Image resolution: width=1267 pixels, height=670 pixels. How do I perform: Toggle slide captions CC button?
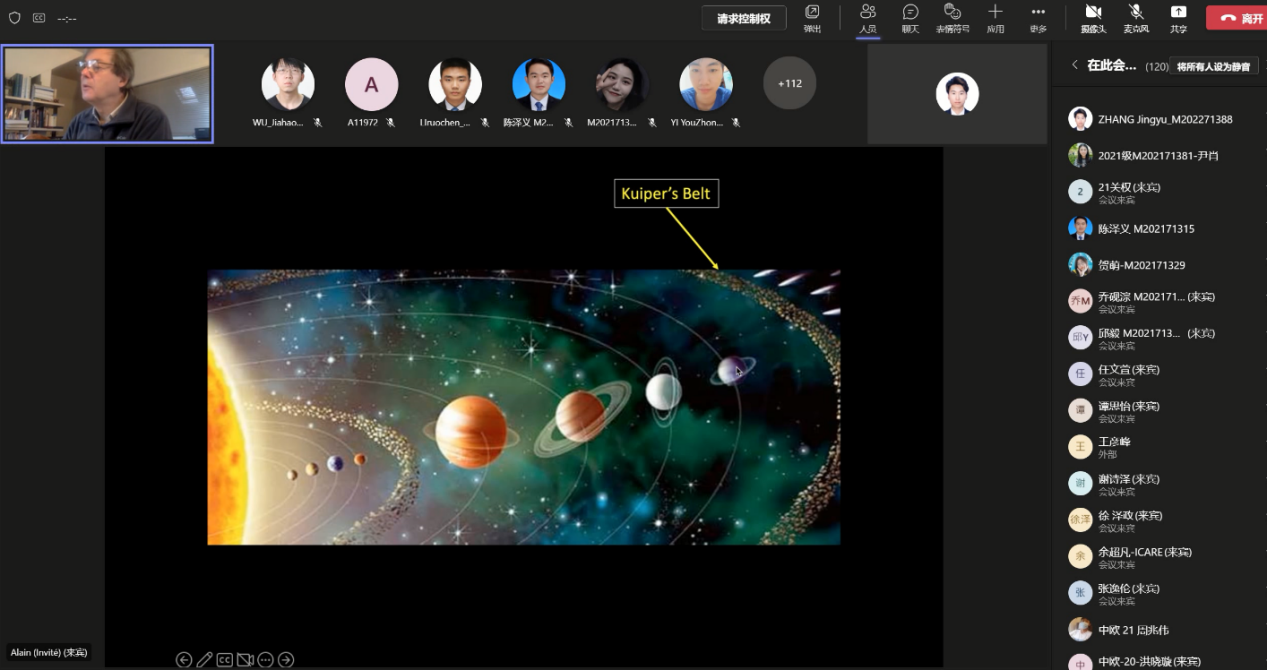click(225, 660)
